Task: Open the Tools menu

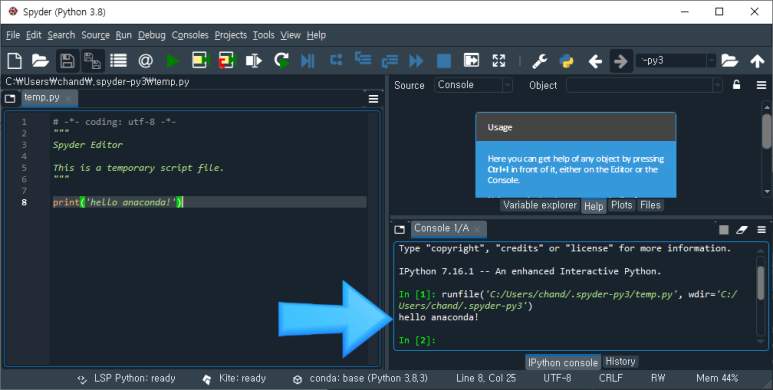Action: pyautogui.click(x=263, y=35)
